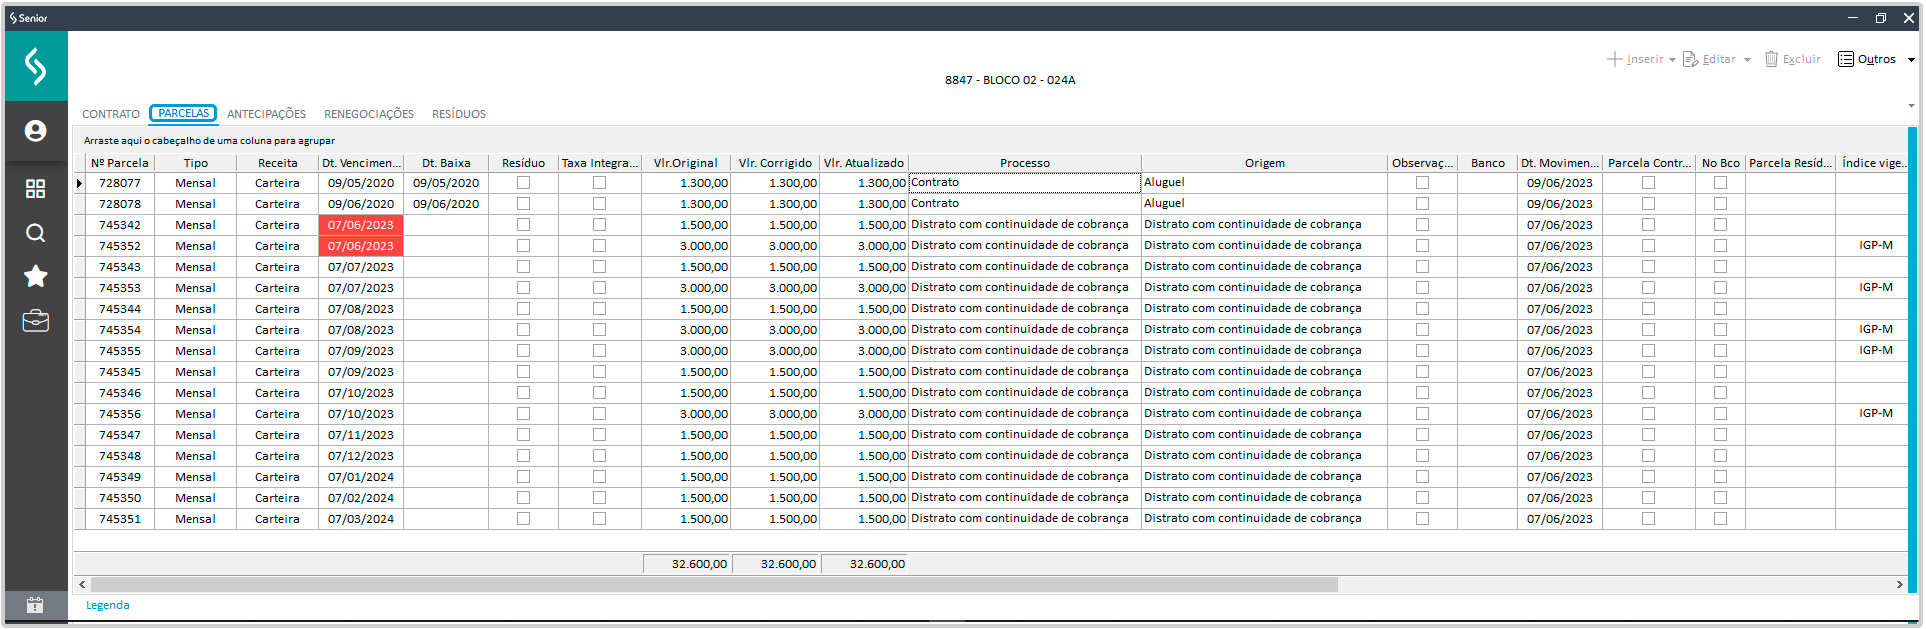Click the briefcase icon in sidebar

click(36, 321)
